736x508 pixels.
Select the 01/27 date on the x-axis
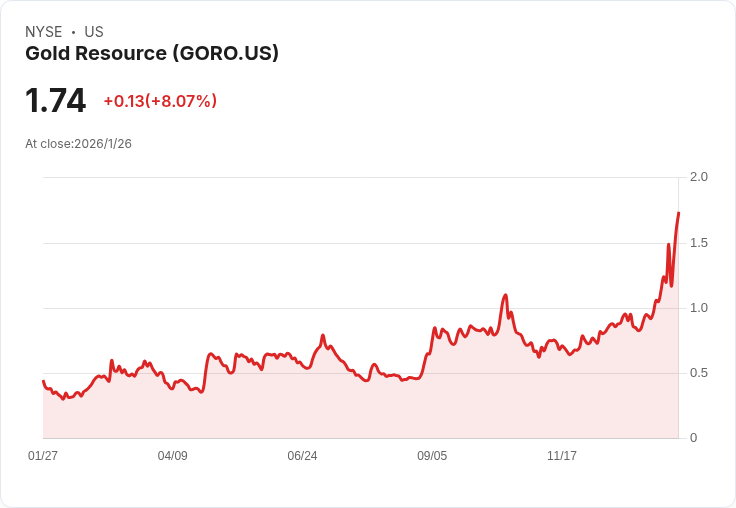(43, 456)
